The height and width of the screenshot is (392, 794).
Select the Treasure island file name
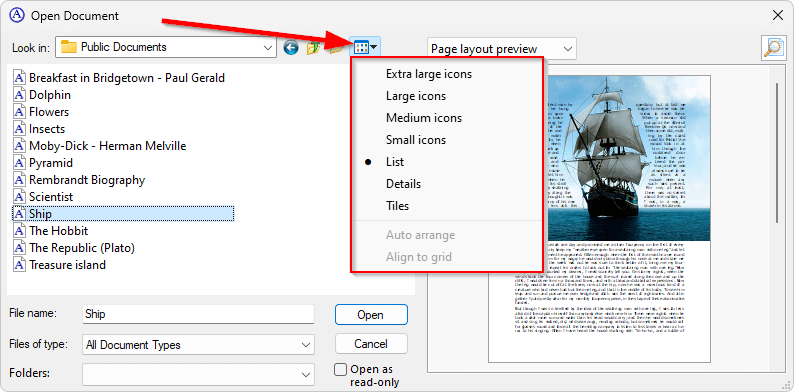67,264
